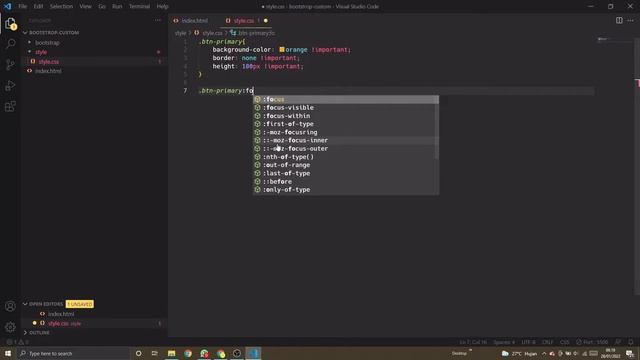Click the CRLF line ending status item
This screenshot has width=640, height=360.
tap(548, 342)
